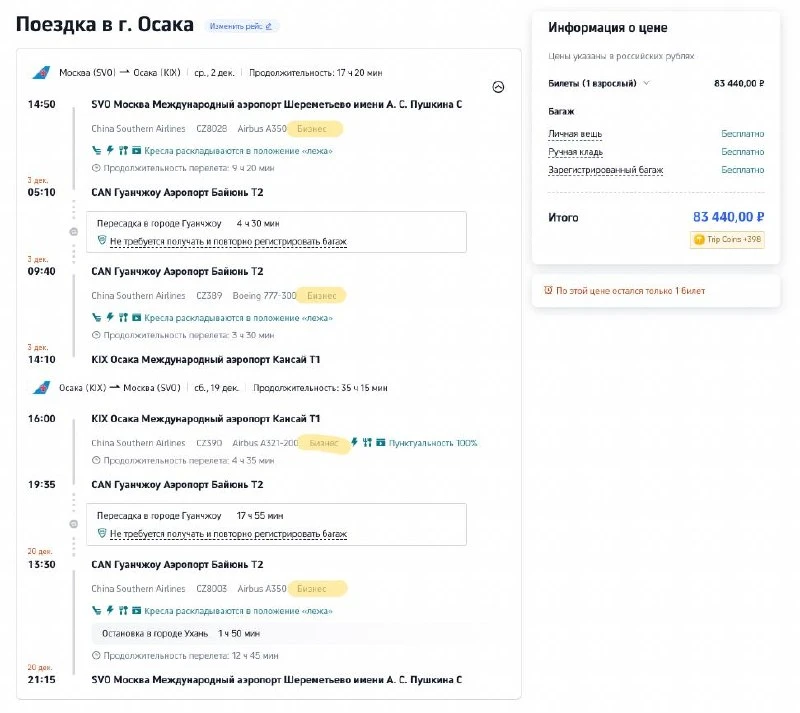Image resolution: width=800 pixels, height=713 pixels.
Task: Click the 21:15 SVO Шереметьево arrival row
Action: click(x=245, y=679)
